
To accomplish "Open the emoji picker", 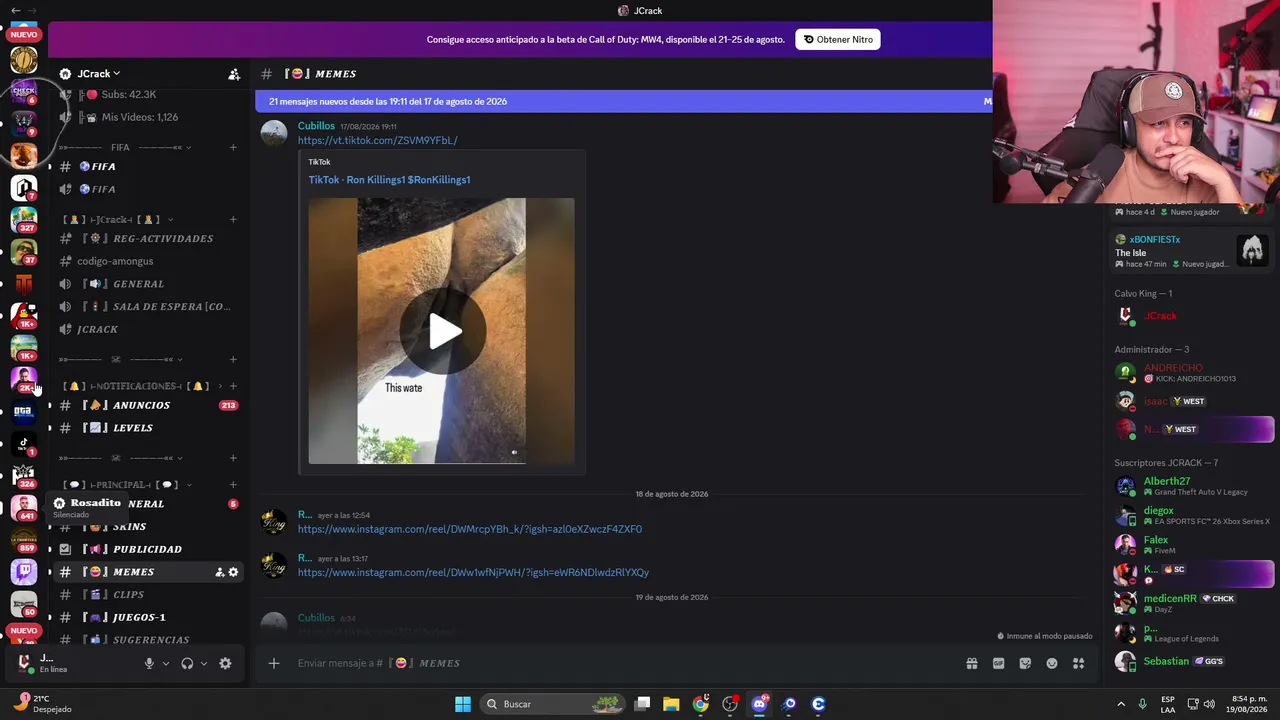I will point(1052,663).
